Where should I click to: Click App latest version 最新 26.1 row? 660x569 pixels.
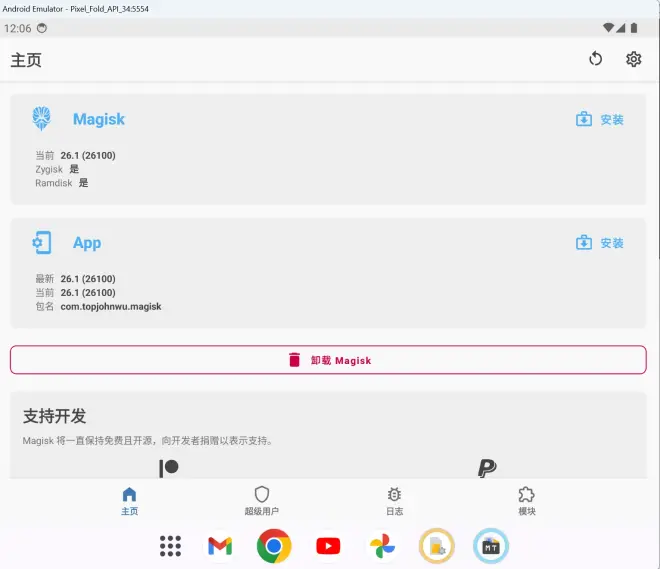75,279
